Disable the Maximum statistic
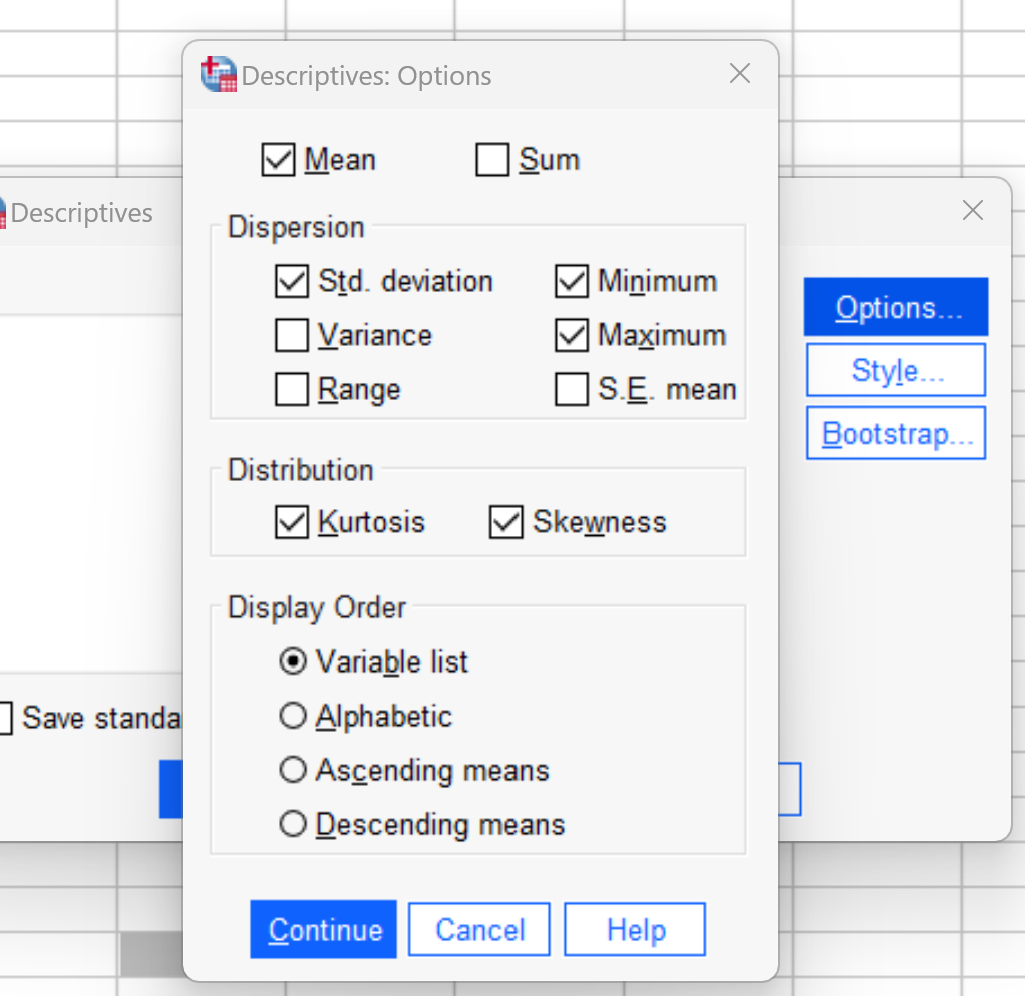Image resolution: width=1026 pixels, height=996 pixels. point(571,335)
